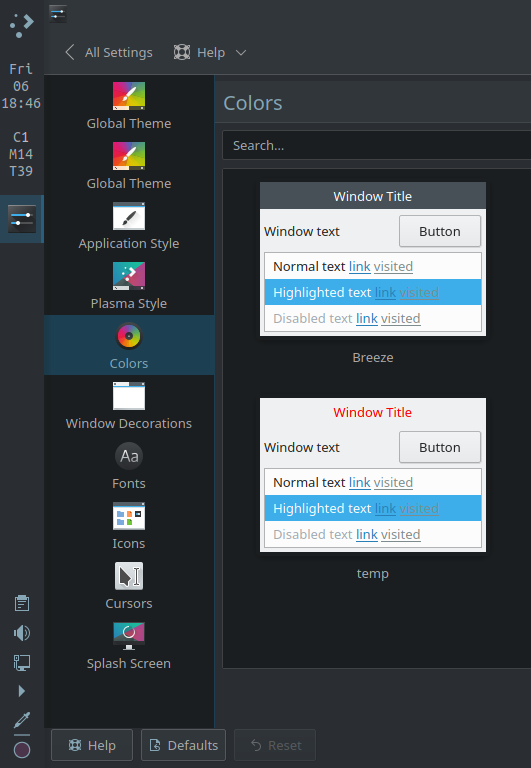Show hidden system tray icons arrow
531x768 pixels.
22,691
